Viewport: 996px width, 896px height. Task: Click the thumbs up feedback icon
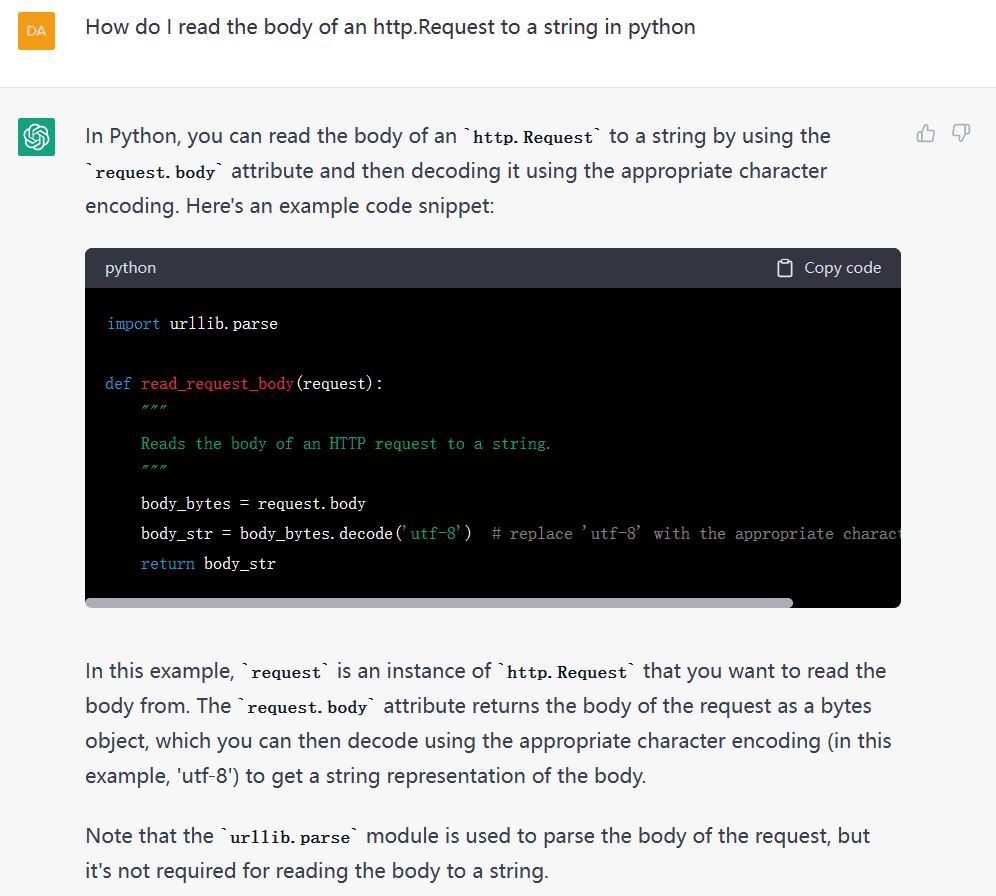(926, 133)
